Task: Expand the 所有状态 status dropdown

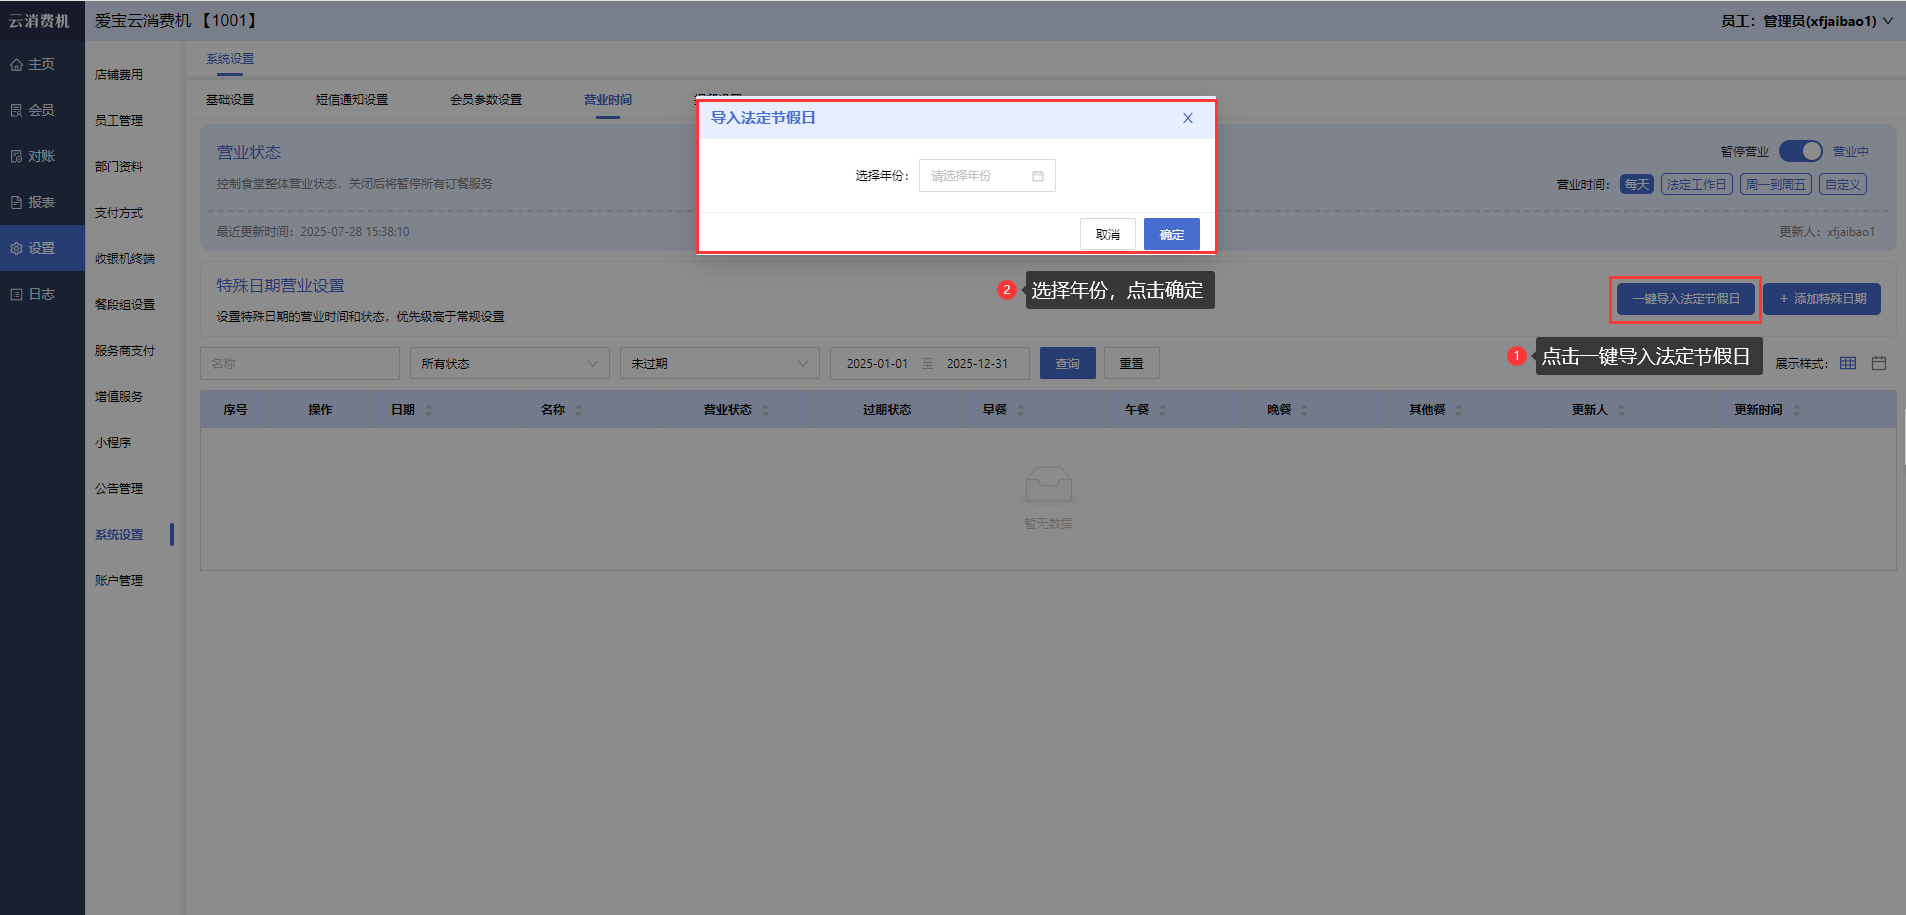Action: [x=509, y=363]
